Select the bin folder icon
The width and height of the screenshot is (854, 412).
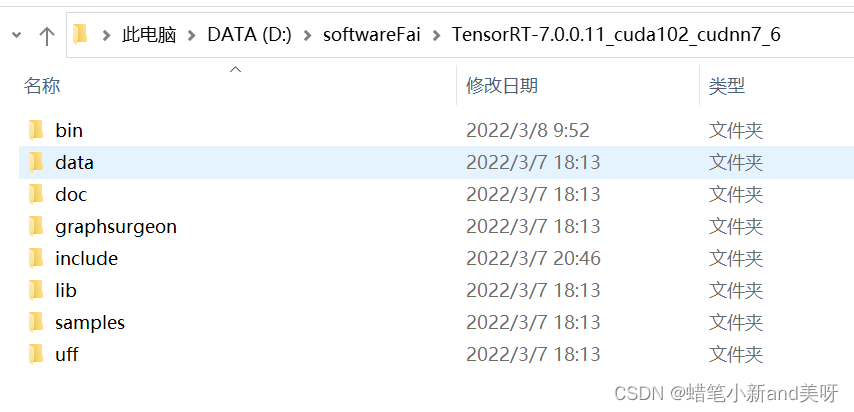(36, 130)
